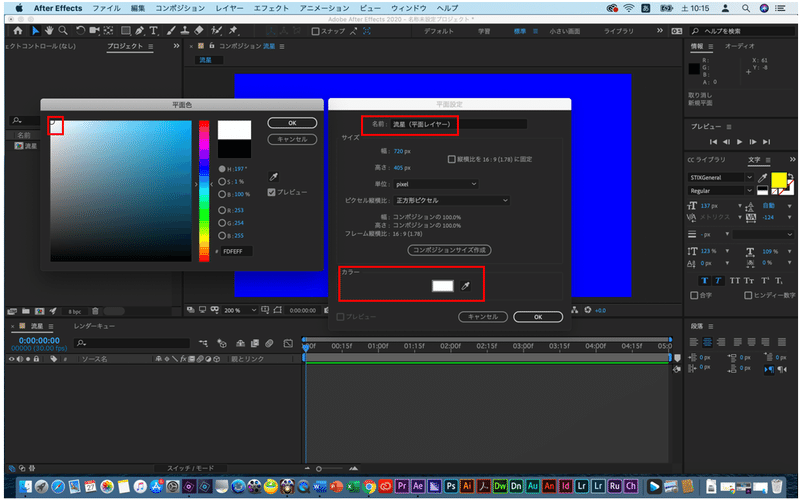Enable the スナップ checkbox
Screen dimensions: 800x499
[x=315, y=31]
